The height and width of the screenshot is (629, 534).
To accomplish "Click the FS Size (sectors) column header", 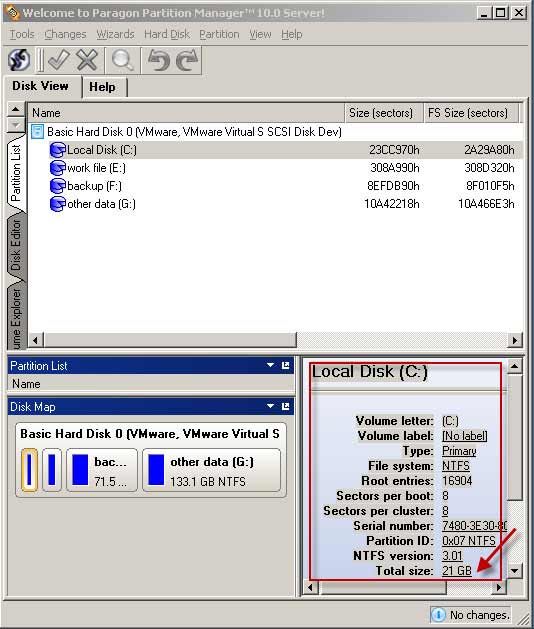I will [471, 113].
